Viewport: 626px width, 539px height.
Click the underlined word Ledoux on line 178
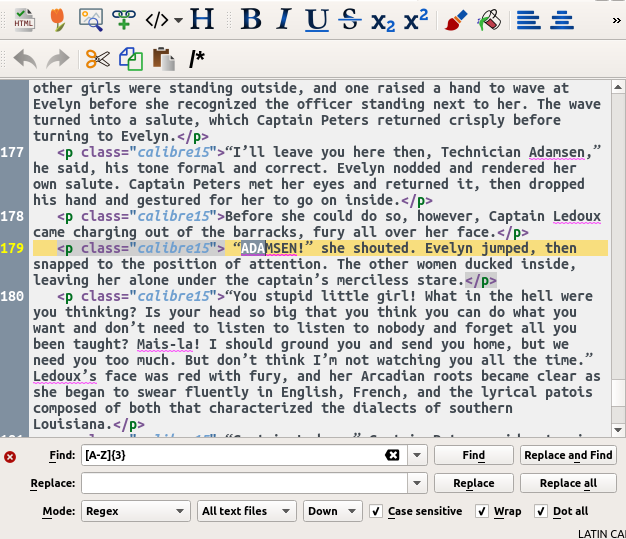(576, 216)
